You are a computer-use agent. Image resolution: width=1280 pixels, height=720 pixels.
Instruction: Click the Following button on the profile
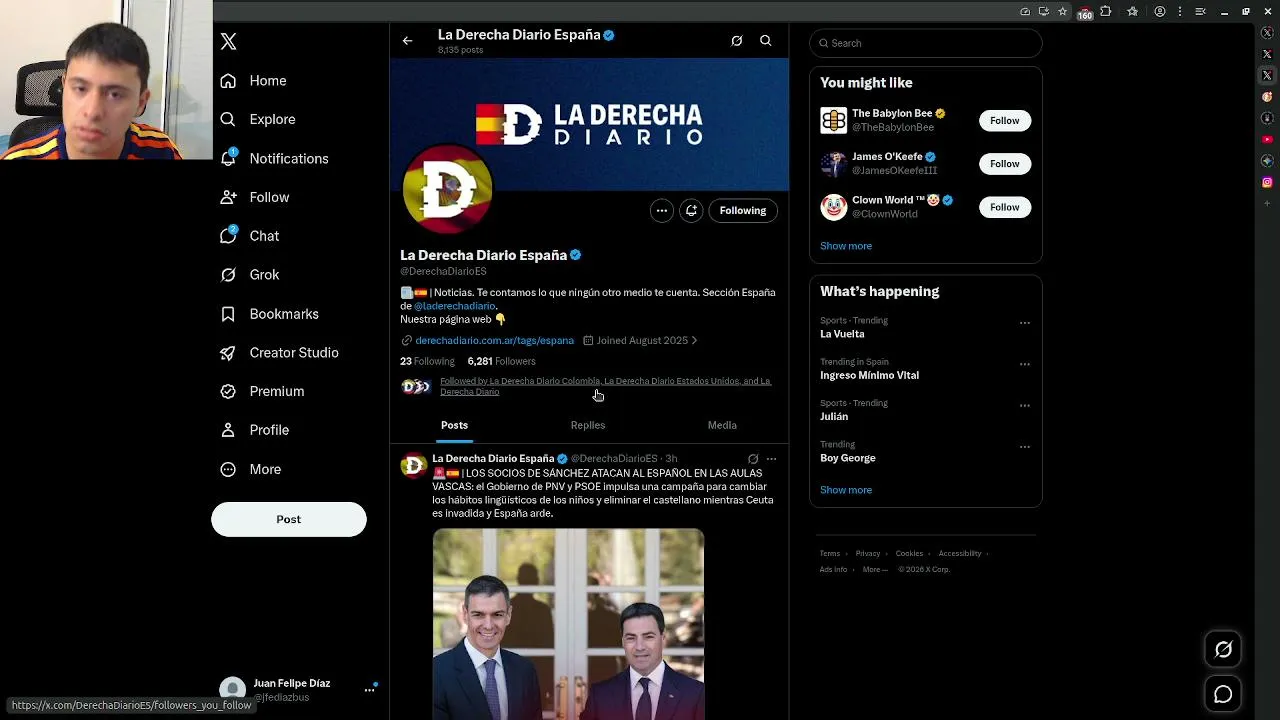pos(743,210)
